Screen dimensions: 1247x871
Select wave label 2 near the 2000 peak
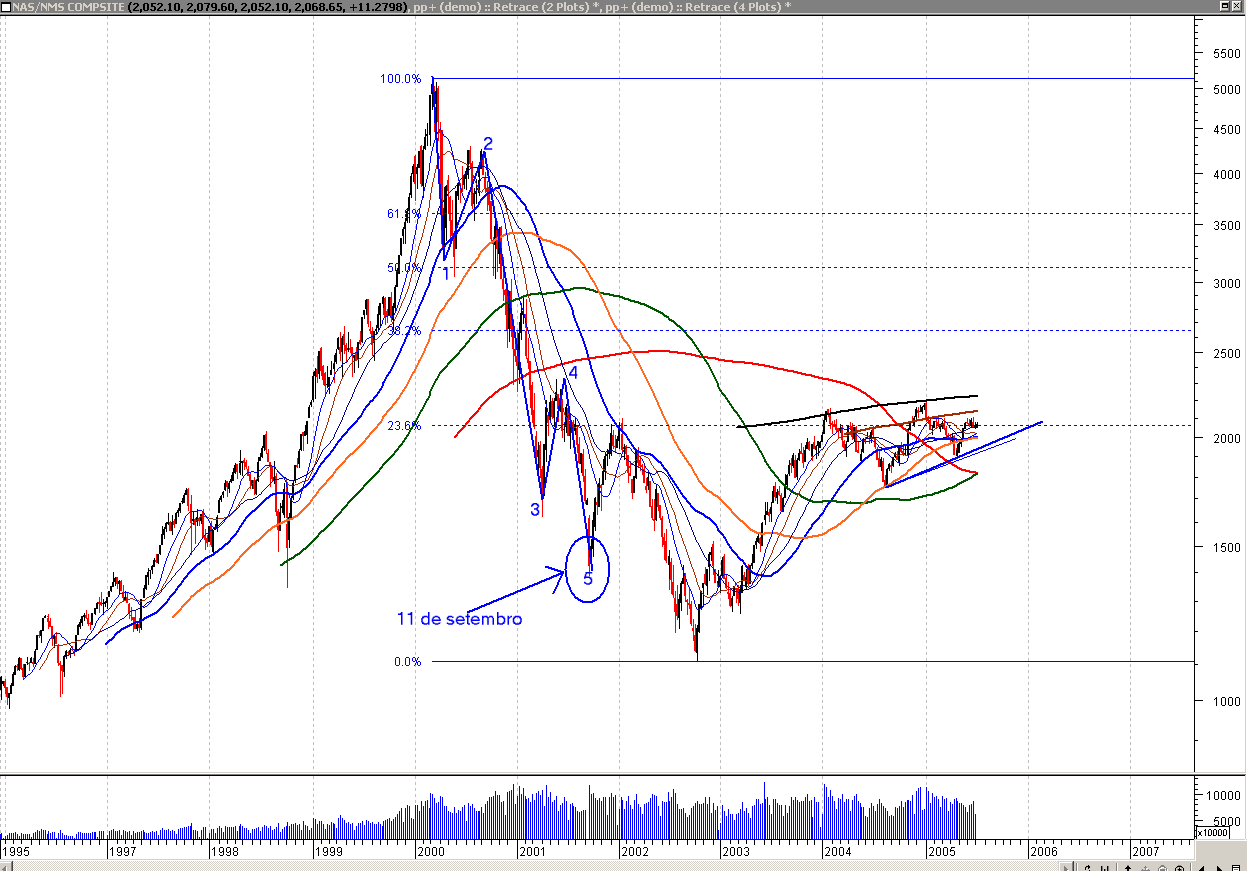tap(488, 143)
